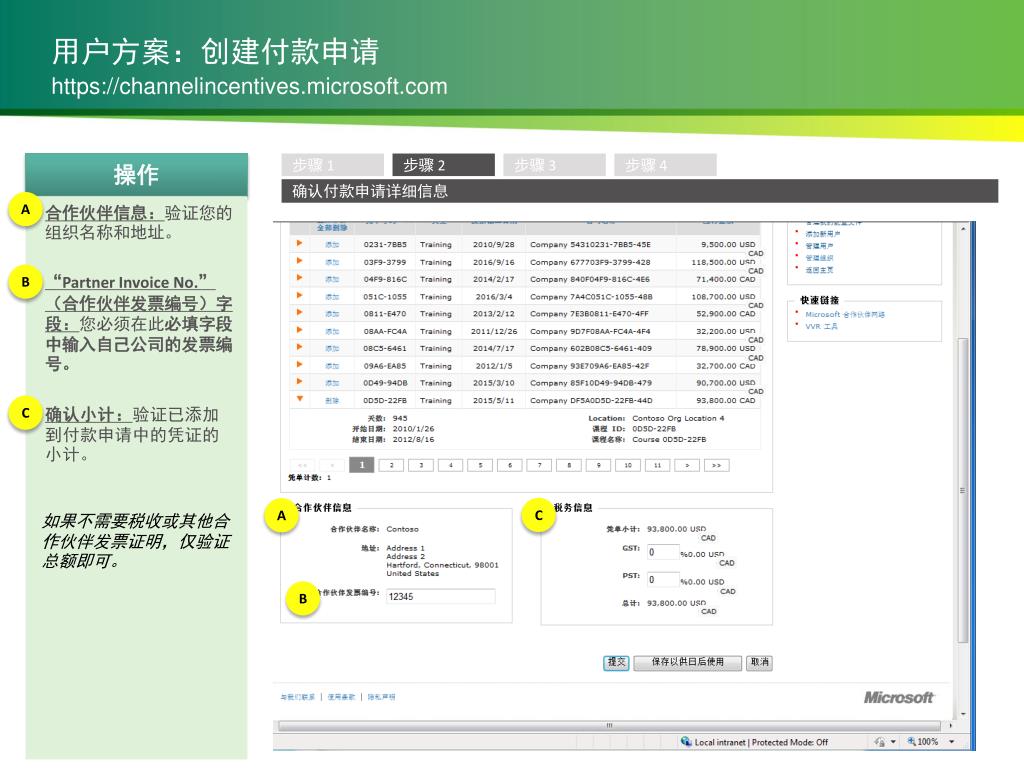Click 添加 link for voucher 051C-1055
The height and width of the screenshot is (768, 1024).
[x=332, y=297]
